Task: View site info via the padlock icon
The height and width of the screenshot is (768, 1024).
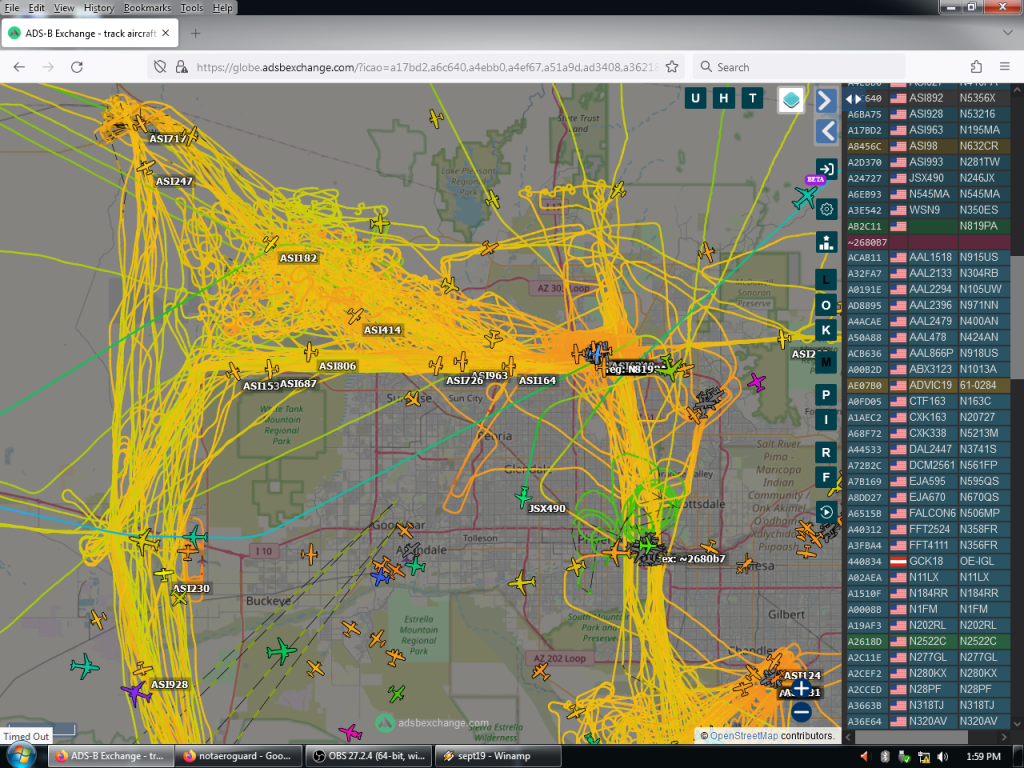Action: [x=182, y=67]
